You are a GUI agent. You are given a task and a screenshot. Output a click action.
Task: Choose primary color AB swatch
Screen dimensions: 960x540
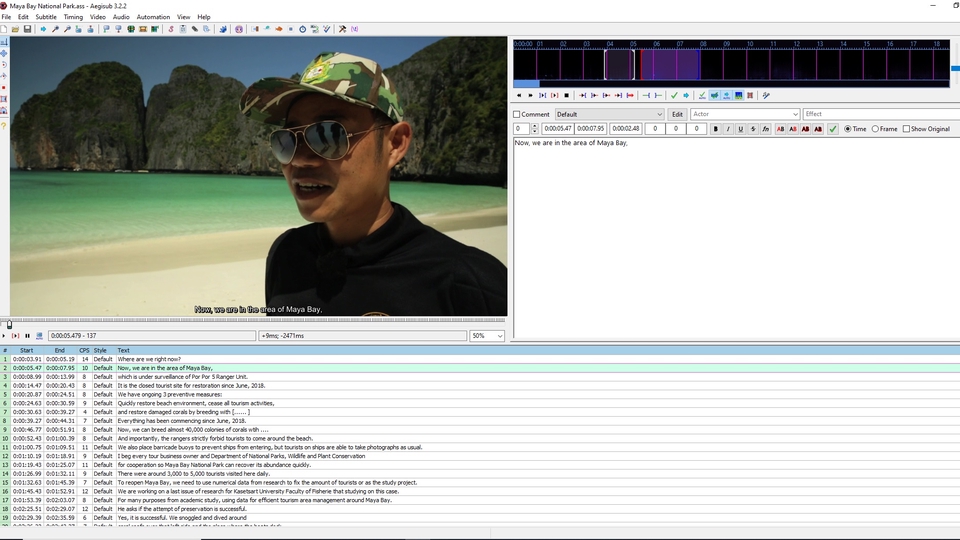(780, 129)
